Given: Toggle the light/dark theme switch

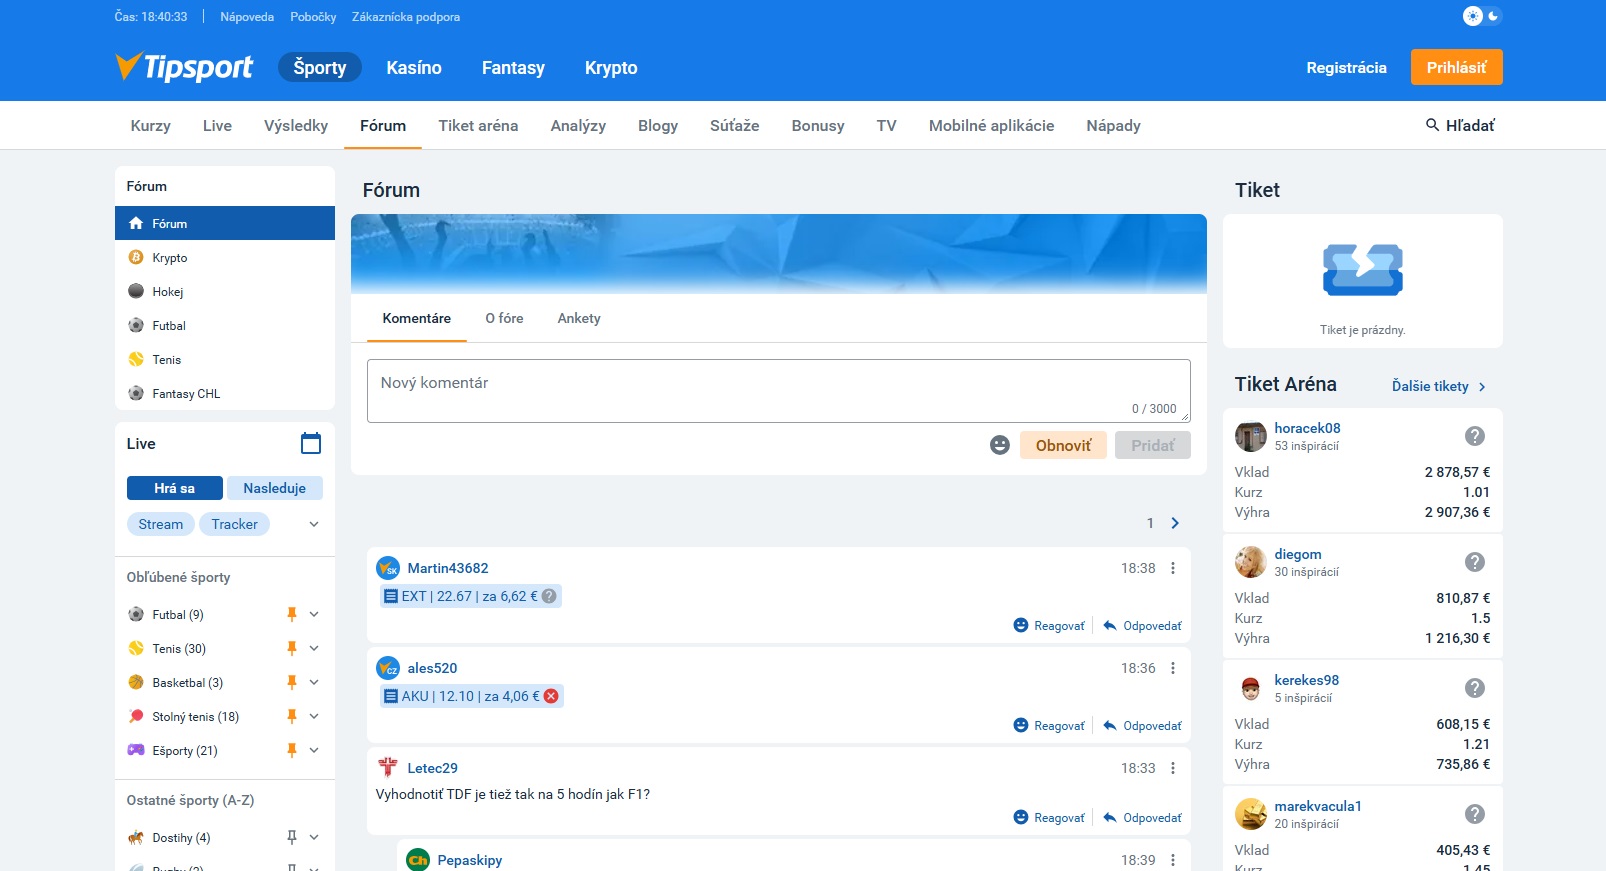Looking at the screenshot, I should coord(1482,16).
